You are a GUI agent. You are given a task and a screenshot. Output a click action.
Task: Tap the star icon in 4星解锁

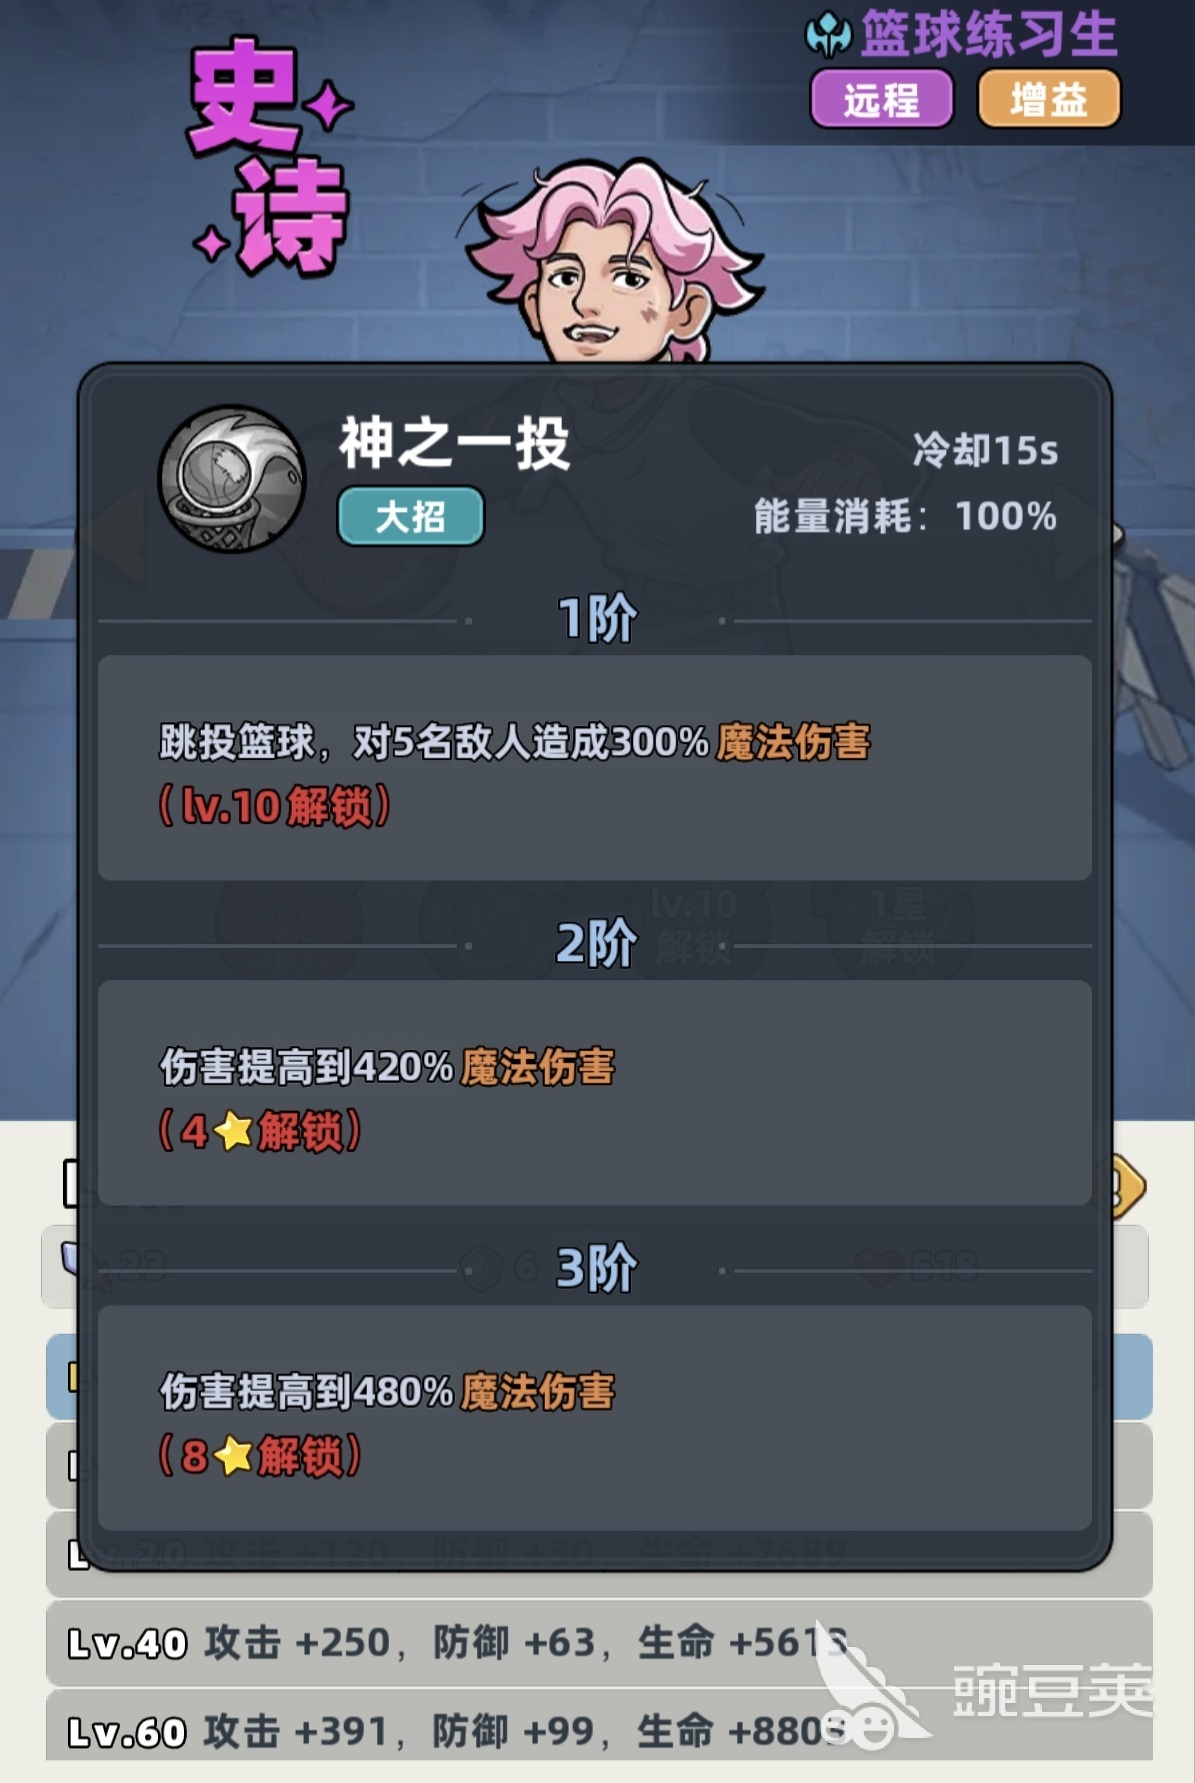click(233, 1132)
